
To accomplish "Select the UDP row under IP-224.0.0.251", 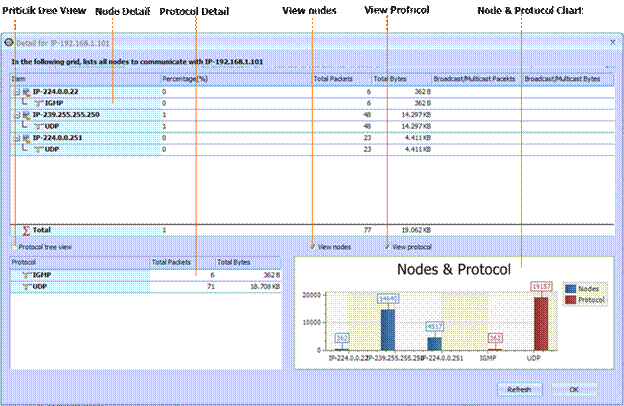I will 312,150.
